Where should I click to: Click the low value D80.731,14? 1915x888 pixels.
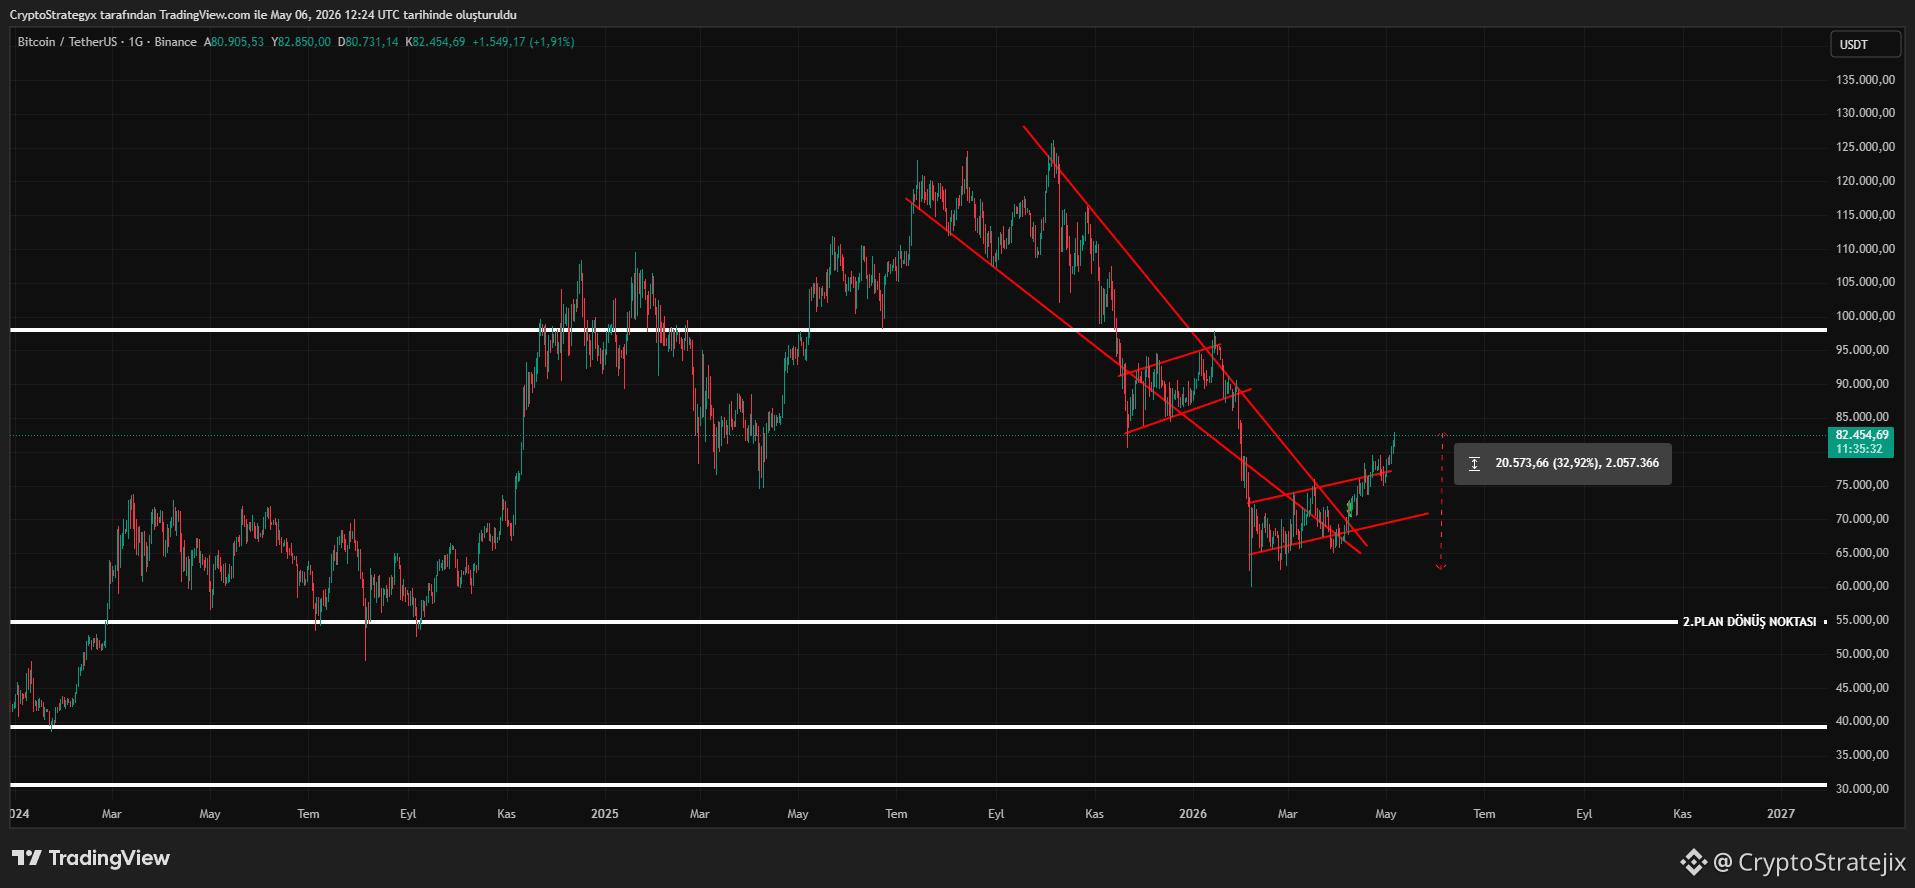[x=368, y=42]
